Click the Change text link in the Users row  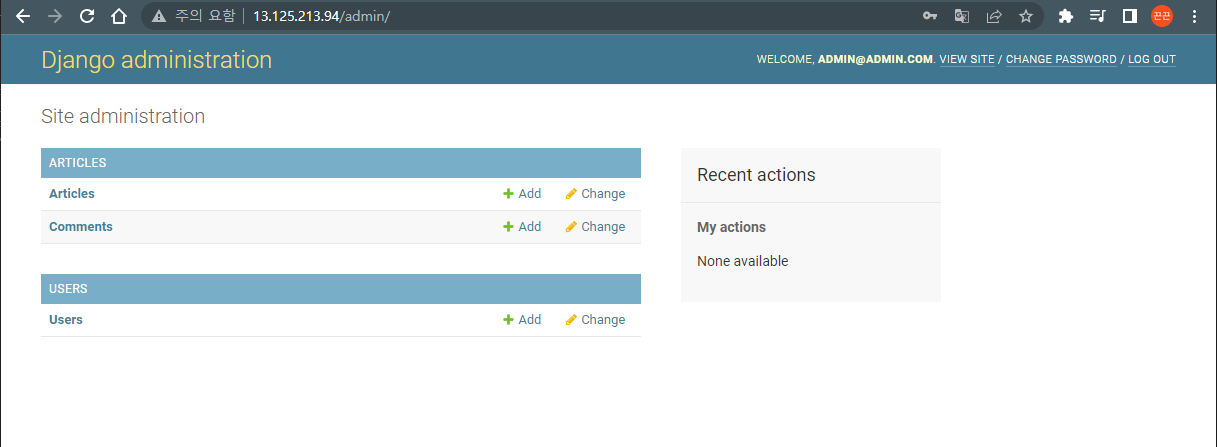point(604,320)
